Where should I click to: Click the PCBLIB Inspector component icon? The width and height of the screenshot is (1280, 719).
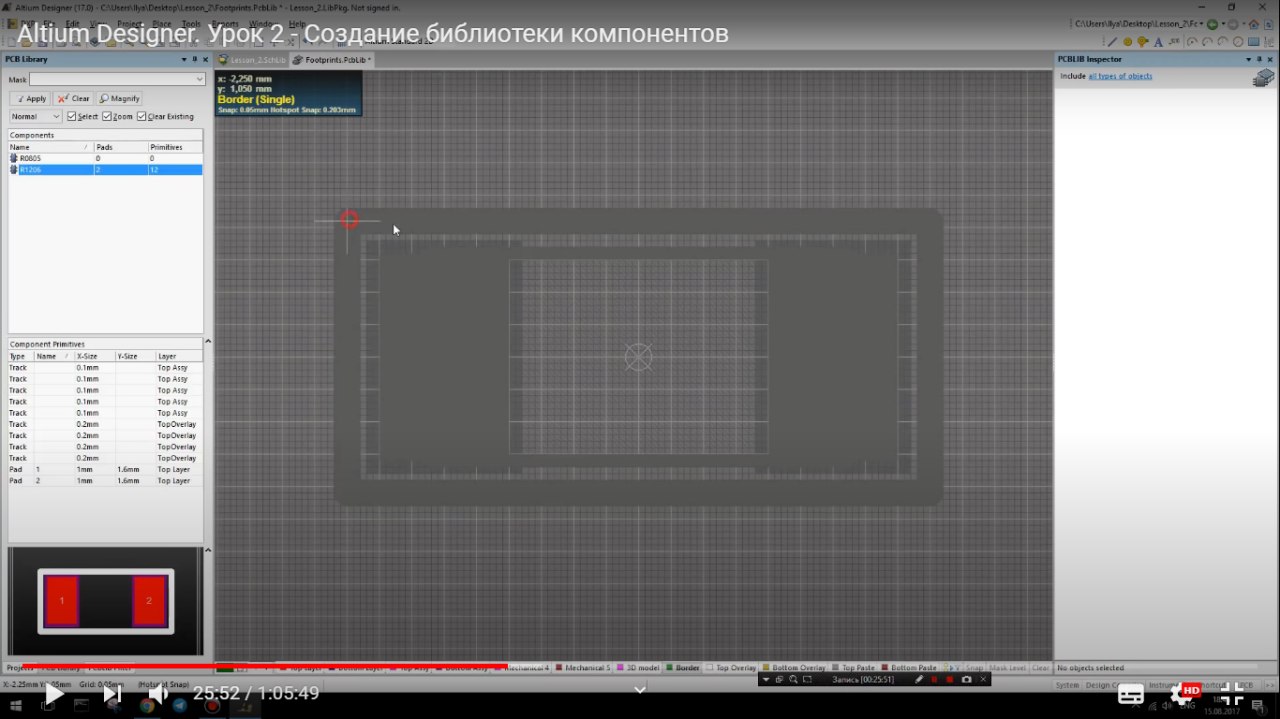coord(1265,78)
